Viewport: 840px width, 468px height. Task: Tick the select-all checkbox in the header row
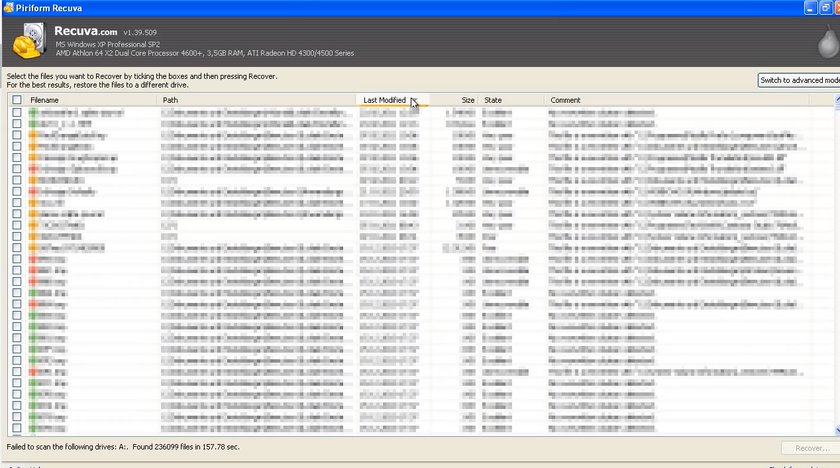pyautogui.click(x=17, y=100)
